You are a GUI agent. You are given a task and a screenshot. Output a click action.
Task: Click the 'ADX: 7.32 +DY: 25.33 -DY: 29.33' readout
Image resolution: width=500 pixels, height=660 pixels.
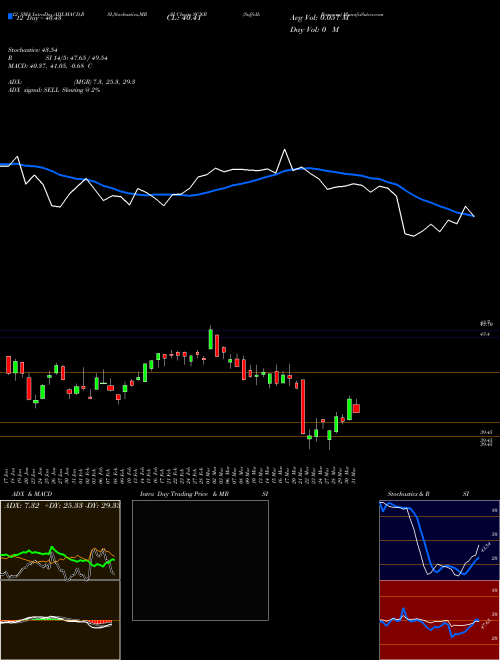coord(62,506)
